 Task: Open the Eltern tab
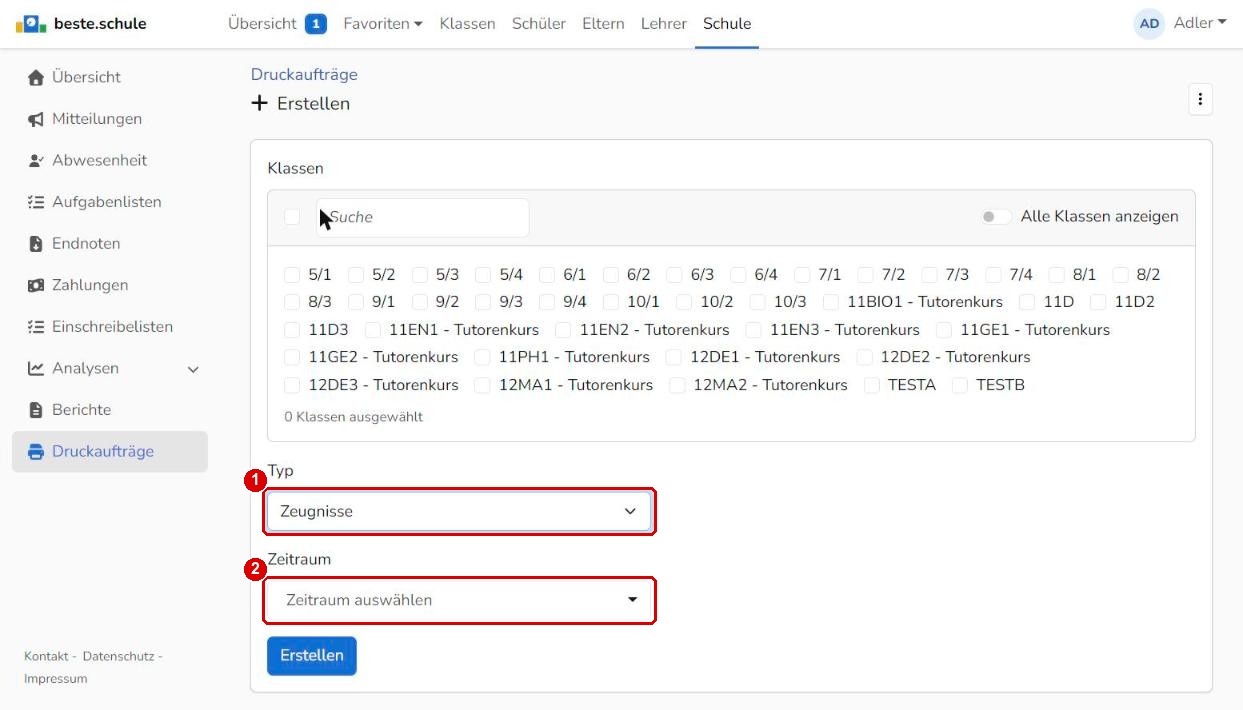click(603, 24)
